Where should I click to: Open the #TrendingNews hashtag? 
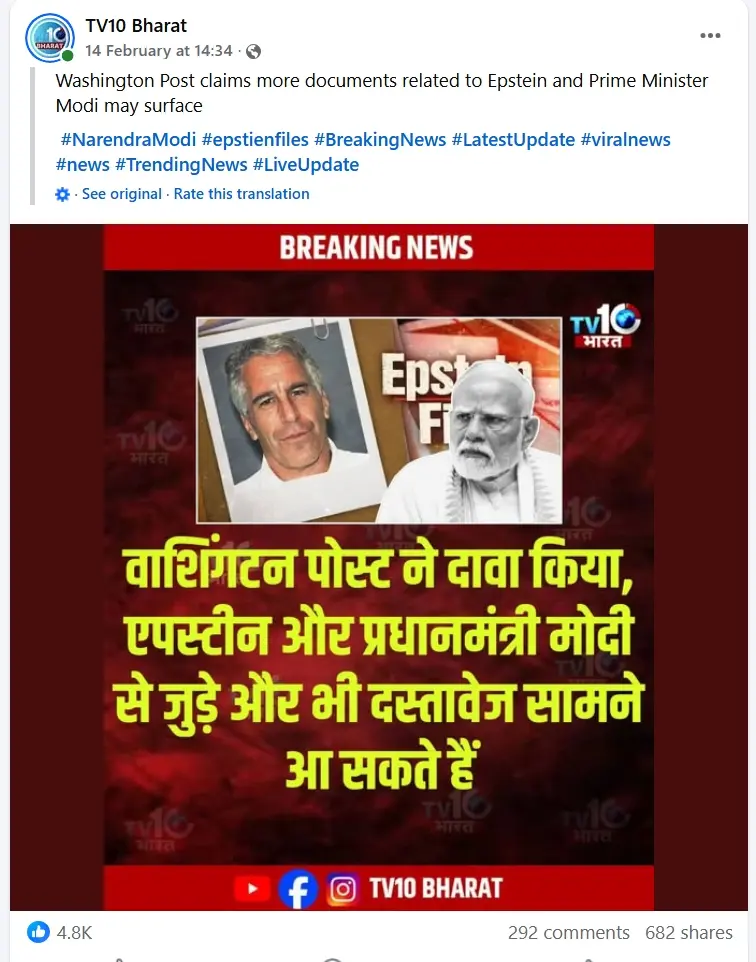[181, 165]
